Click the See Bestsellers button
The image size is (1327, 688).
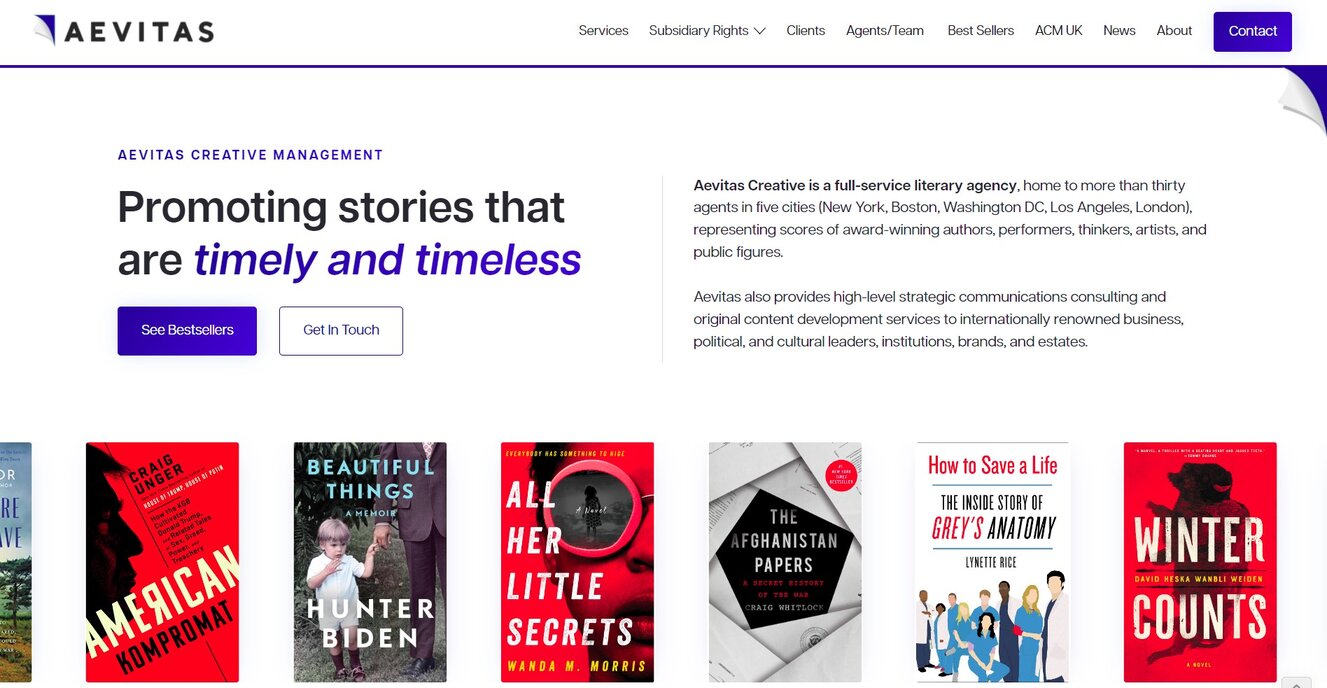tap(187, 330)
